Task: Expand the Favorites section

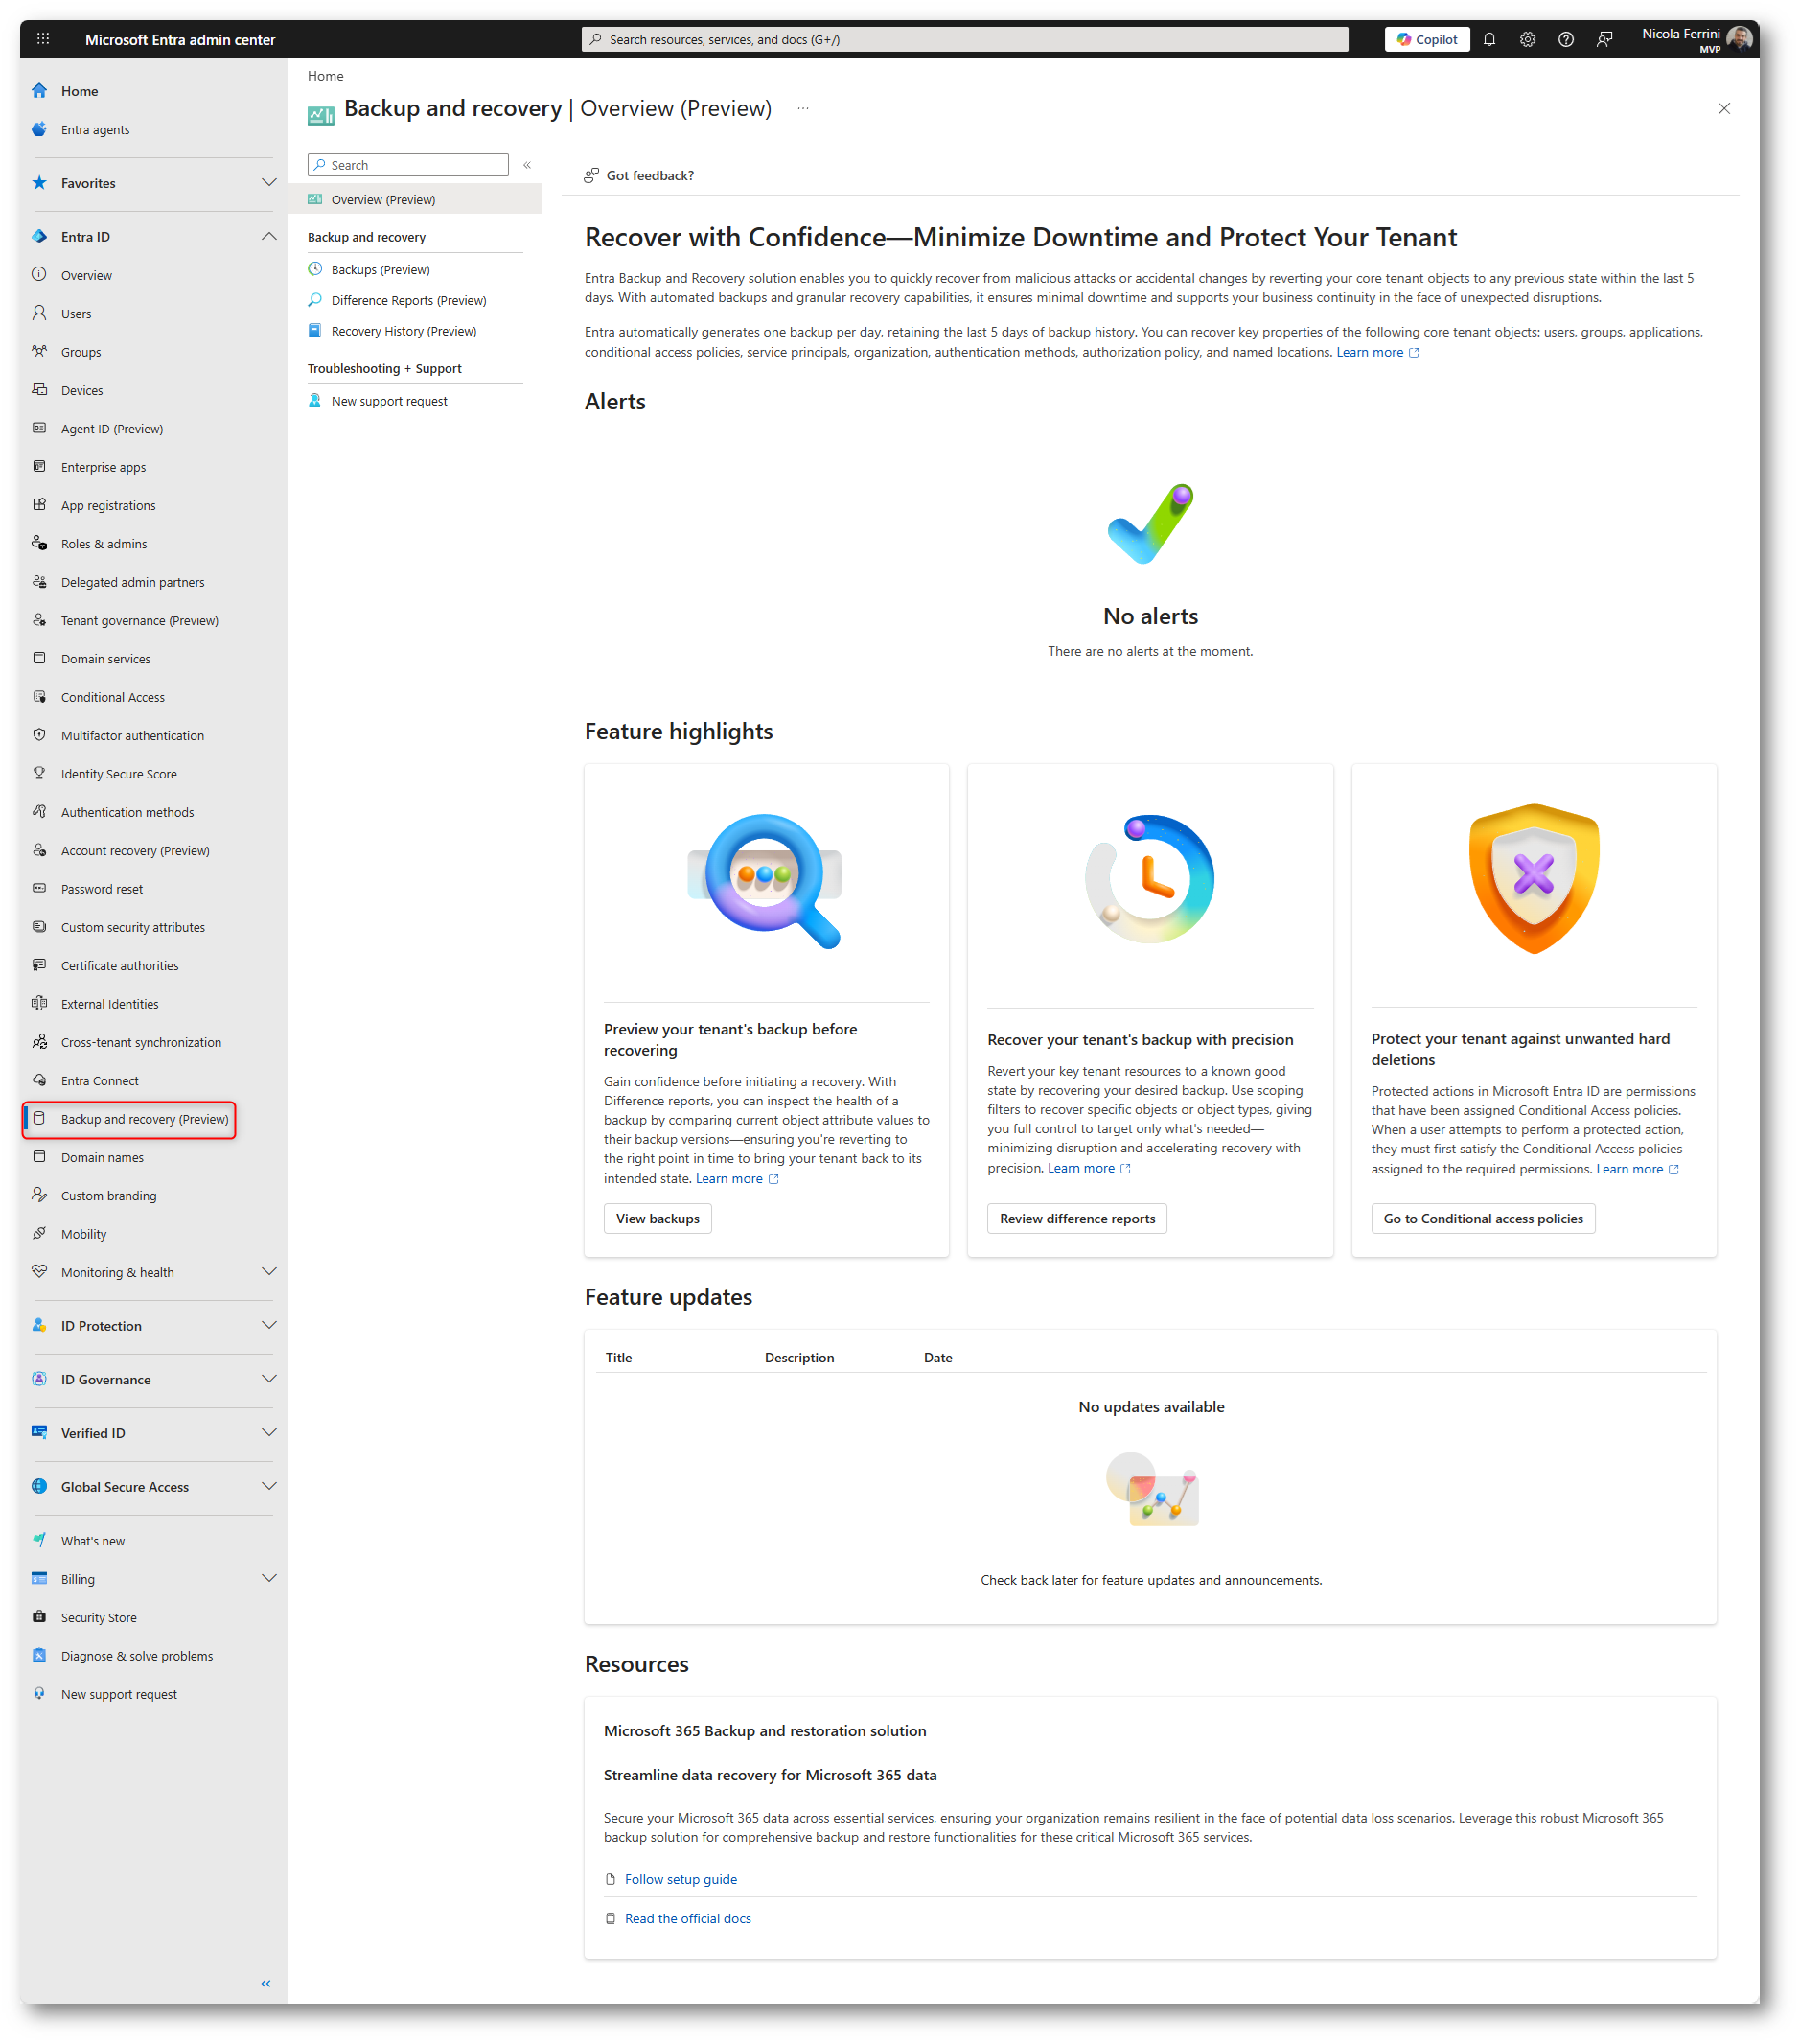Action: click(x=269, y=183)
